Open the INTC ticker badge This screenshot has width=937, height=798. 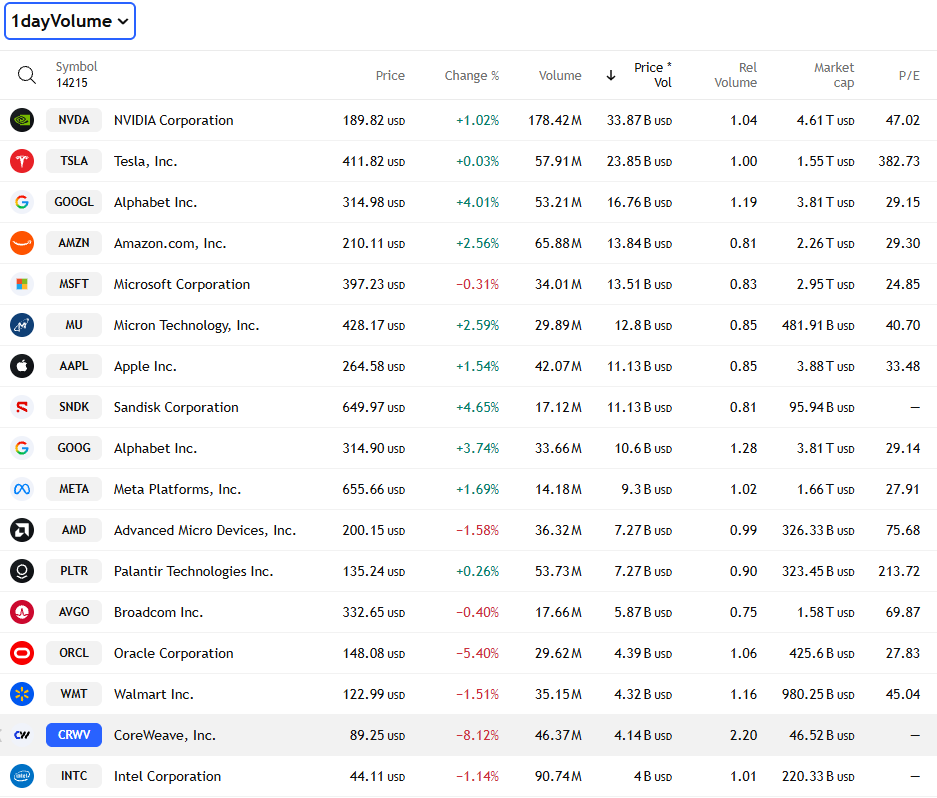pyautogui.click(x=74, y=776)
